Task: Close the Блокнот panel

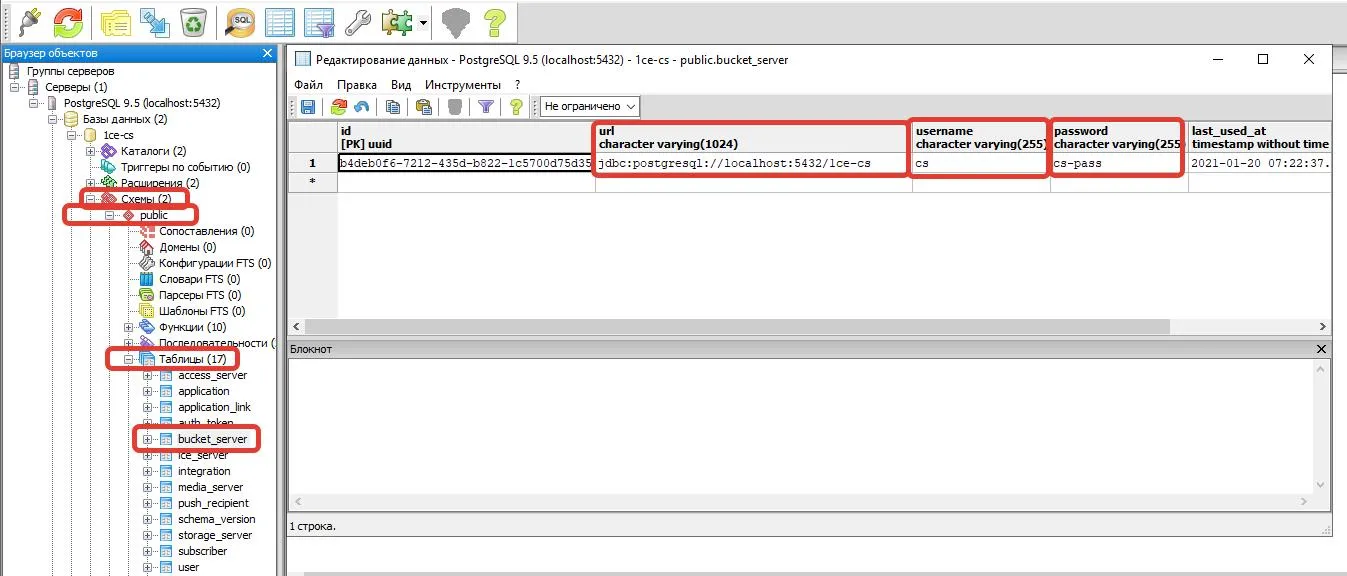Action: [1321, 349]
